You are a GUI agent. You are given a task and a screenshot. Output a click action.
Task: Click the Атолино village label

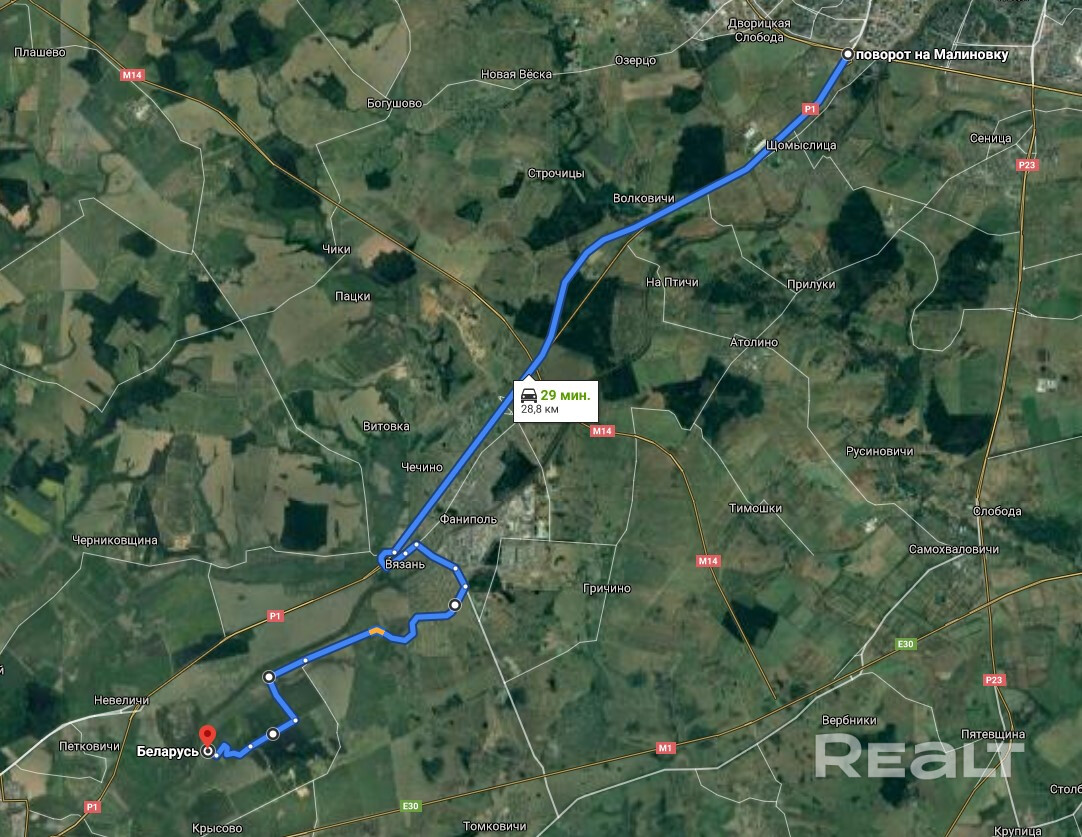[754, 342]
